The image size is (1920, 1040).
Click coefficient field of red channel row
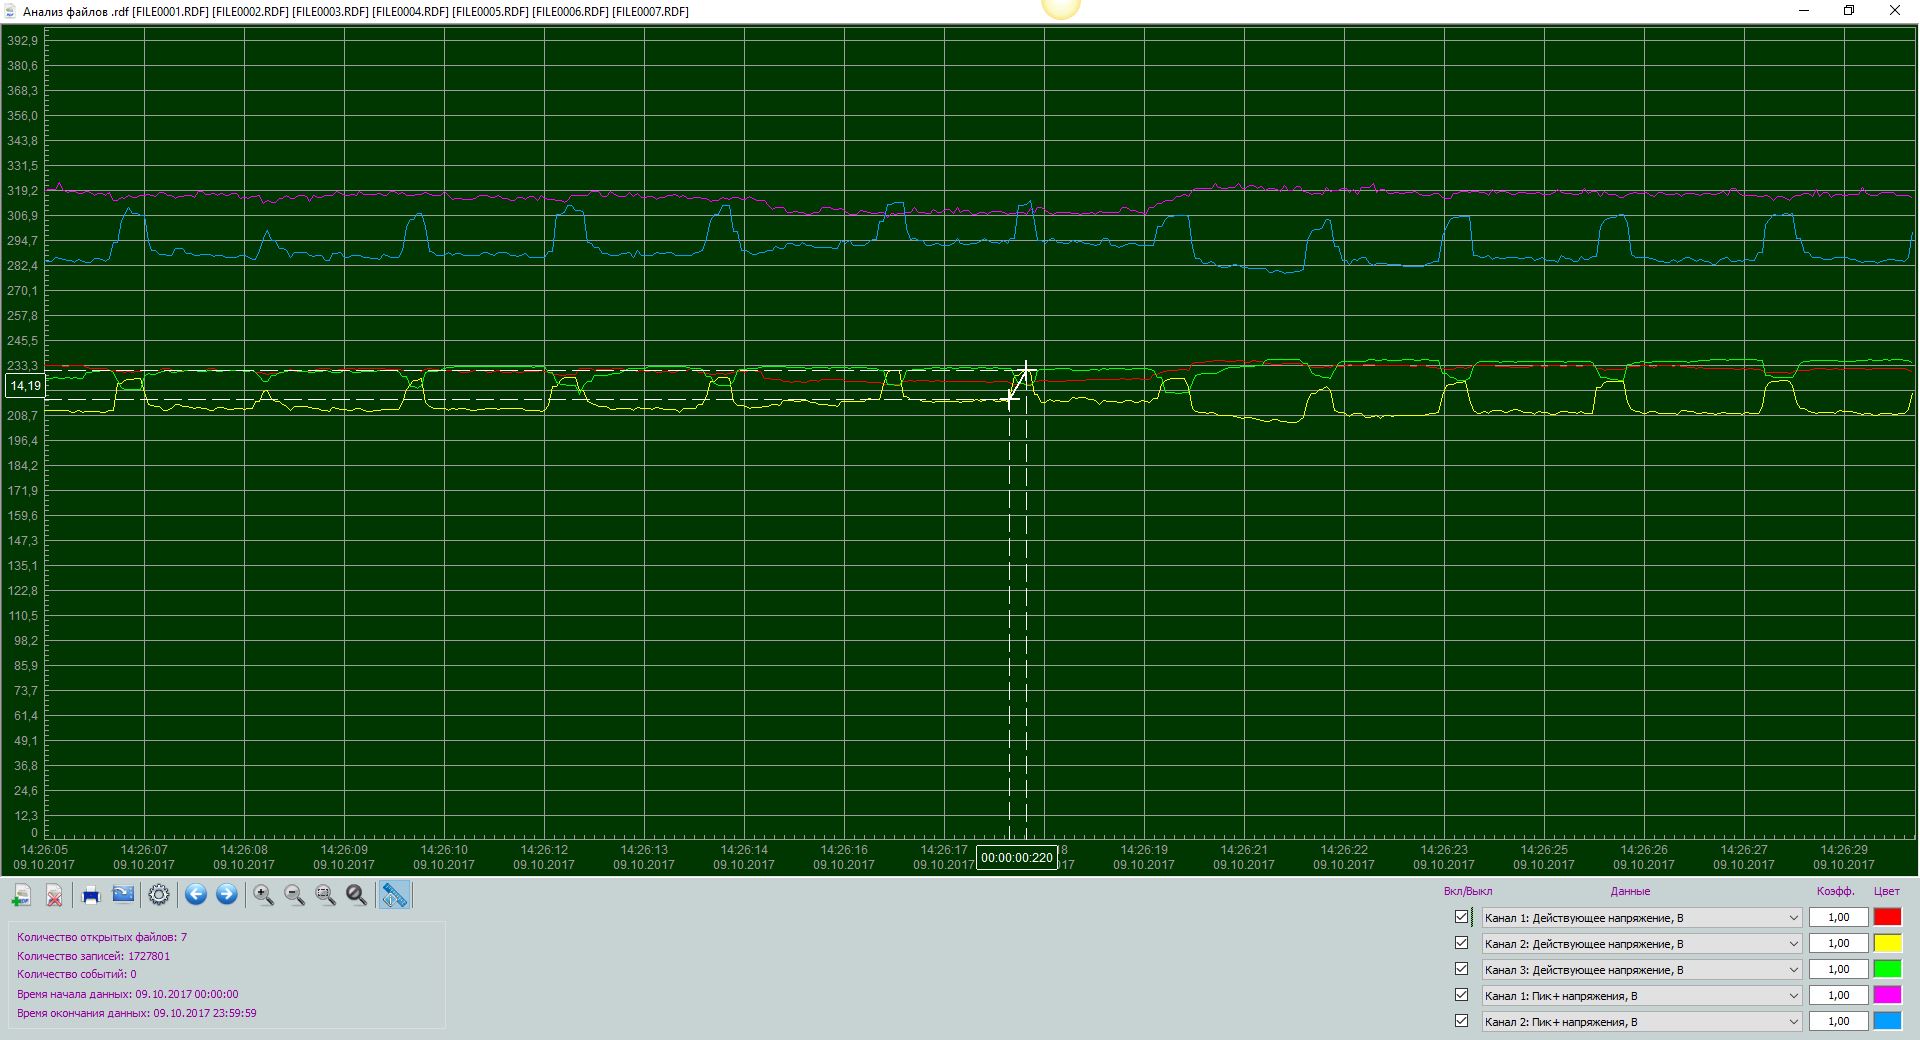click(x=1838, y=917)
